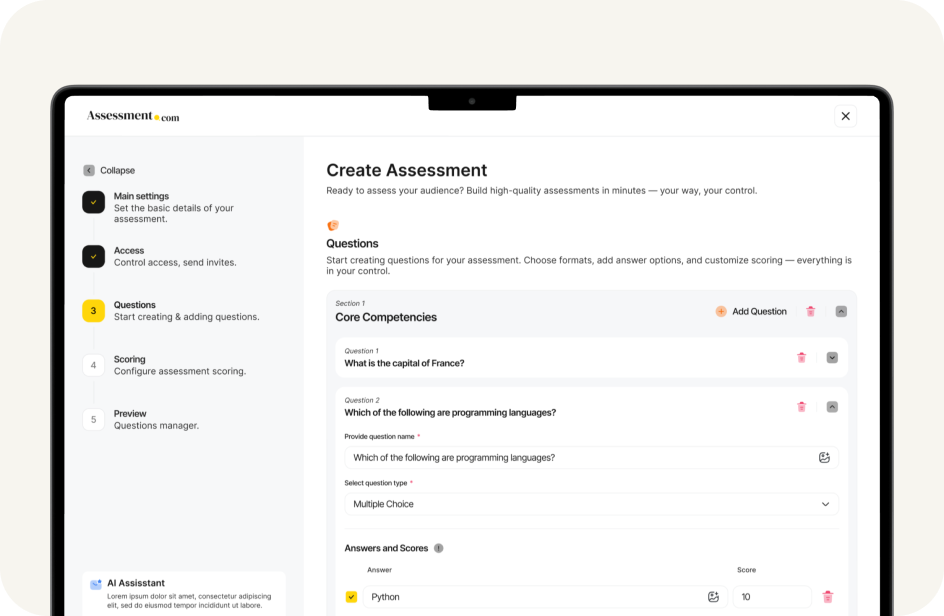This screenshot has height=616, width=944.
Task: Open emoji picker for the Python answer
Action: (x=713, y=596)
